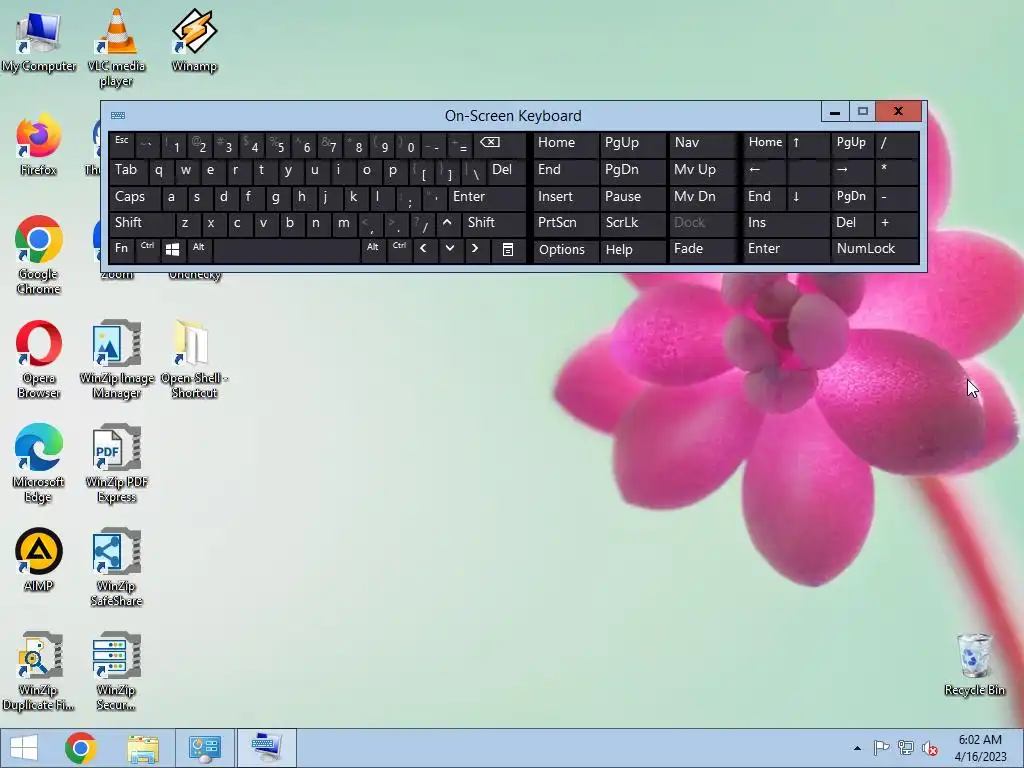
Task: Click the Pause key
Action: [632, 197]
